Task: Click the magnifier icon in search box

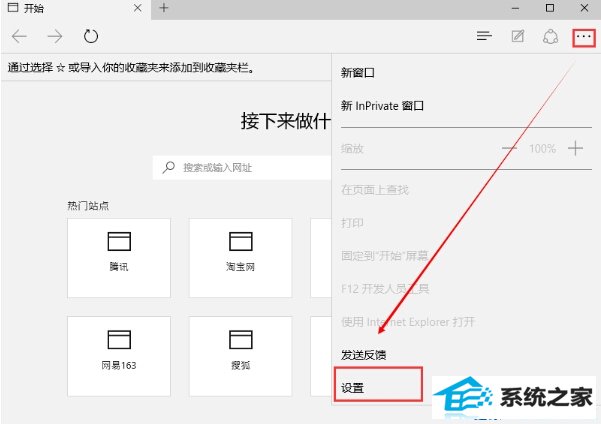Action: (x=168, y=168)
